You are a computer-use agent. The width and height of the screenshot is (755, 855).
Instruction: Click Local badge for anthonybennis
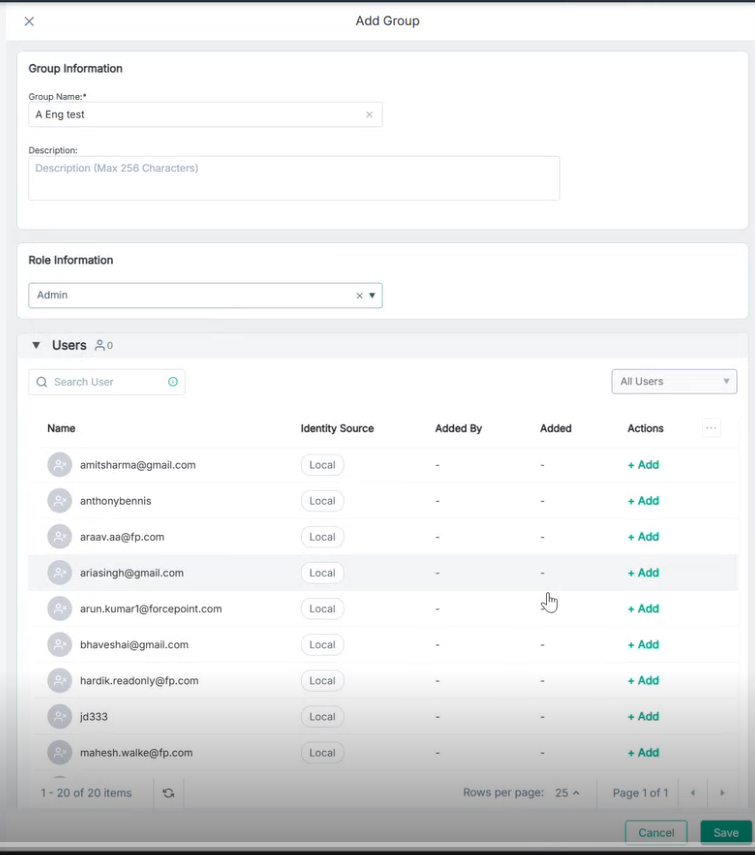pyautogui.click(x=322, y=501)
